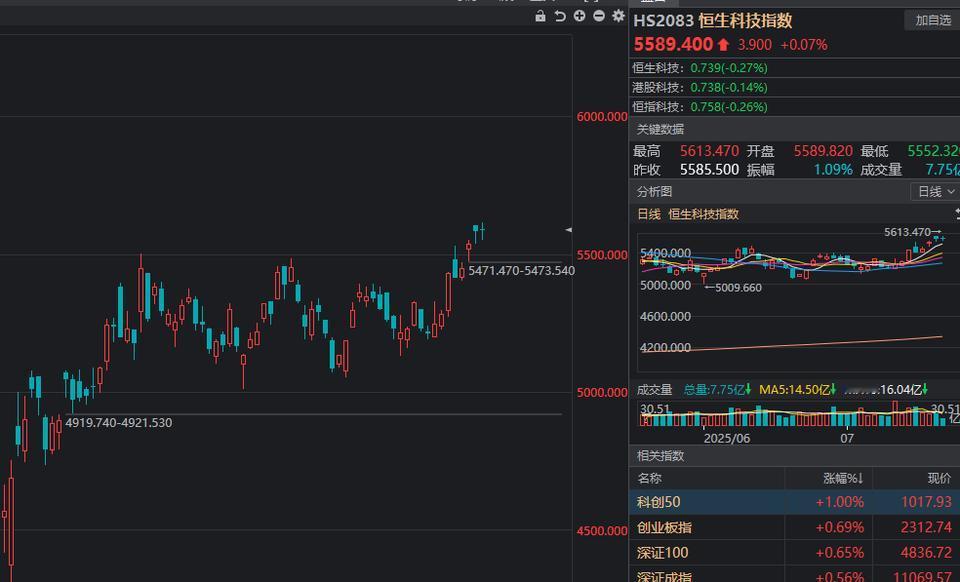Click the 名称 column header
The image size is (960, 582).
coord(649,478)
